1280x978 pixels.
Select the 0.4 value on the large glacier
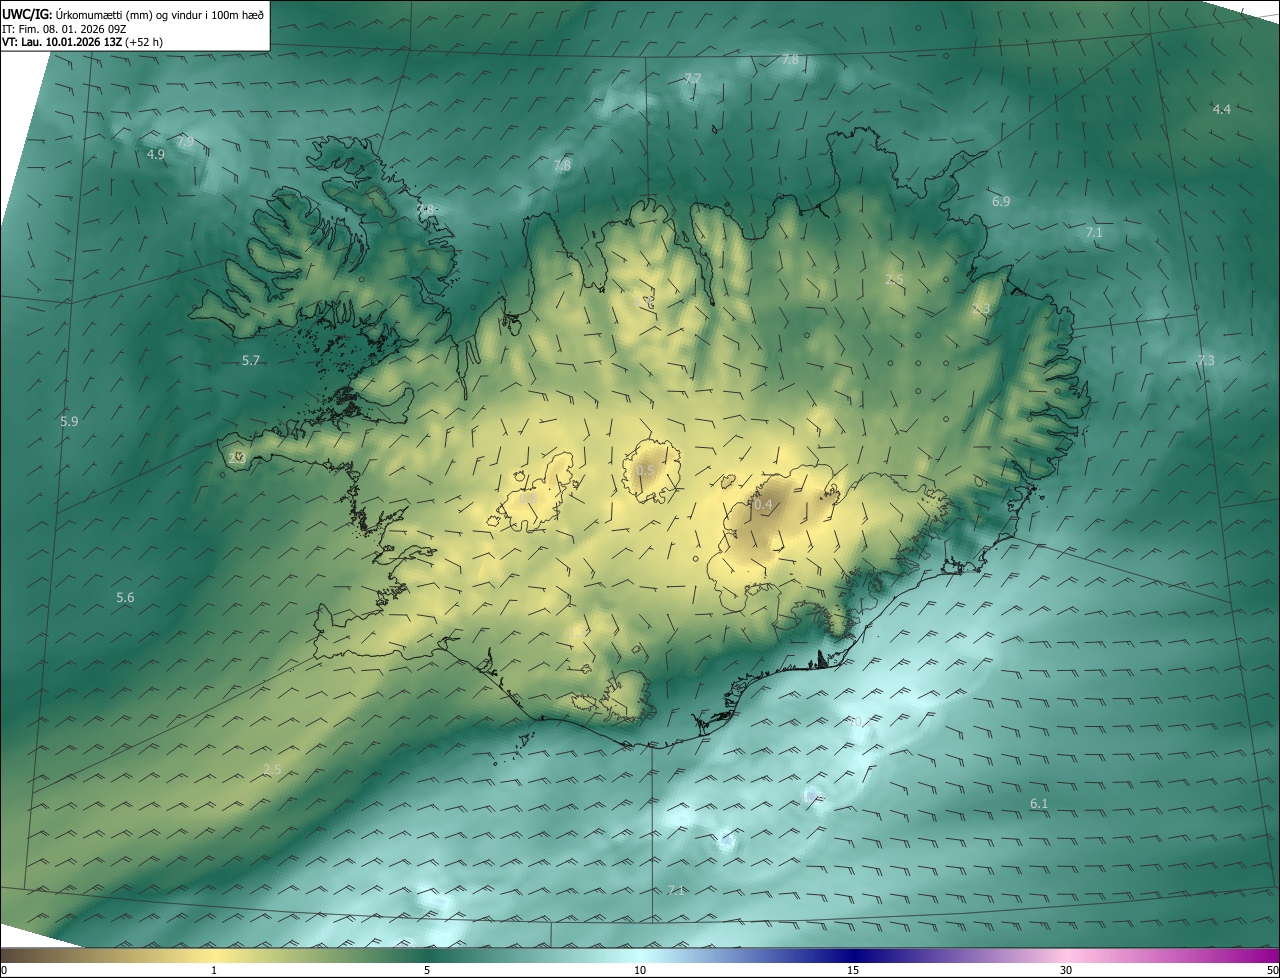point(763,505)
